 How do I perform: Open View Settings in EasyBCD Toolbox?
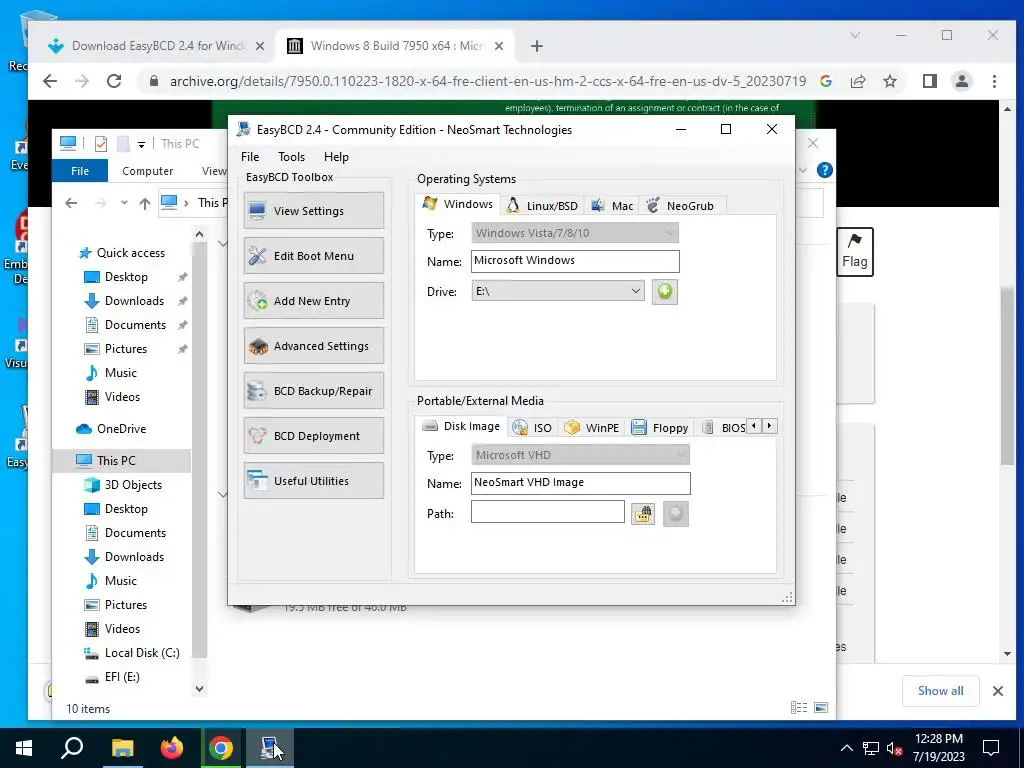coord(313,210)
